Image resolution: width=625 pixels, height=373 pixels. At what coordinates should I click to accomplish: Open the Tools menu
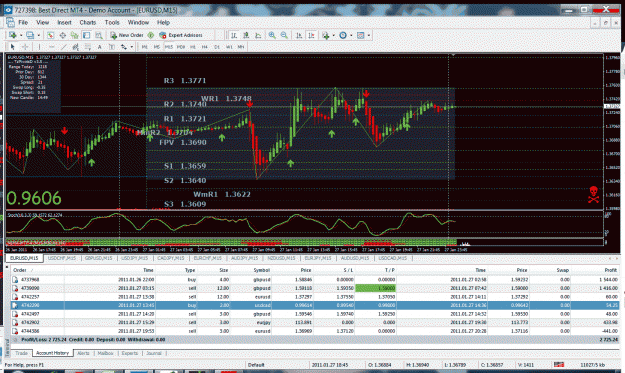[x=112, y=22]
